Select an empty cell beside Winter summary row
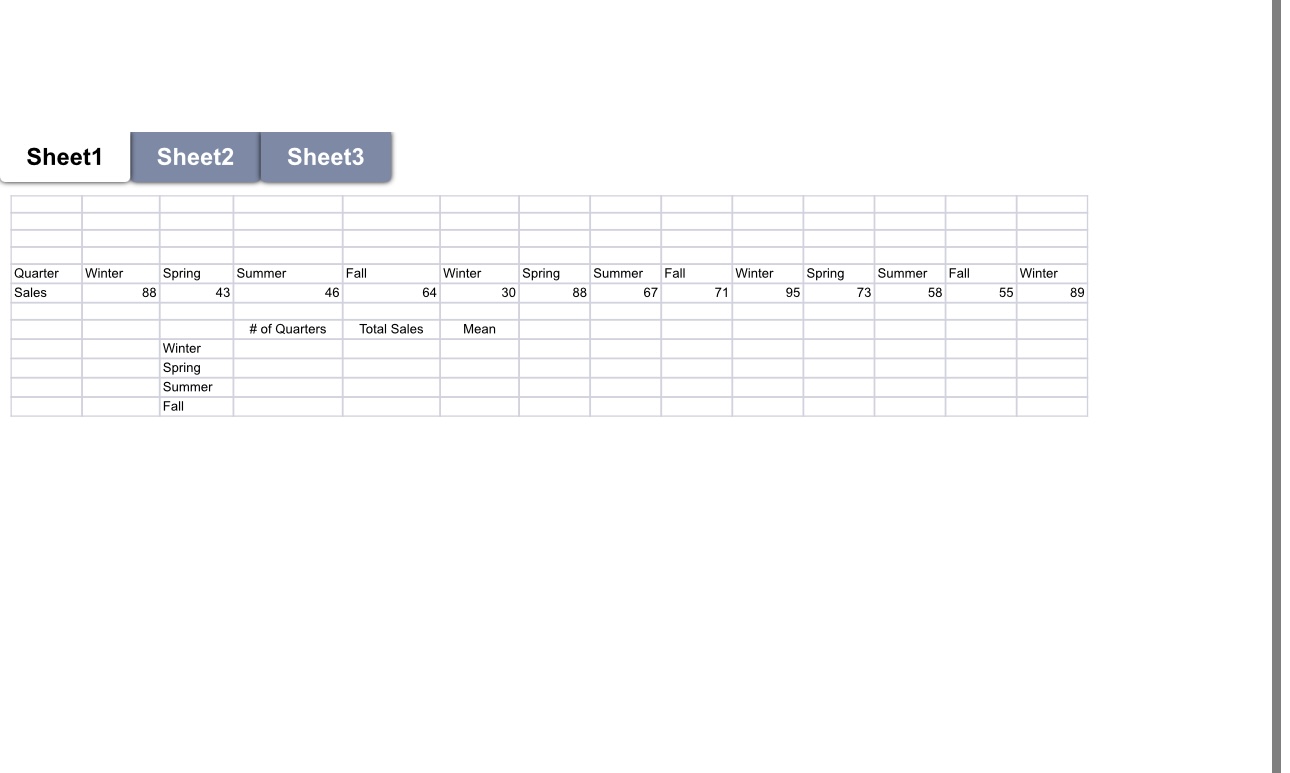 pyautogui.click(x=285, y=348)
